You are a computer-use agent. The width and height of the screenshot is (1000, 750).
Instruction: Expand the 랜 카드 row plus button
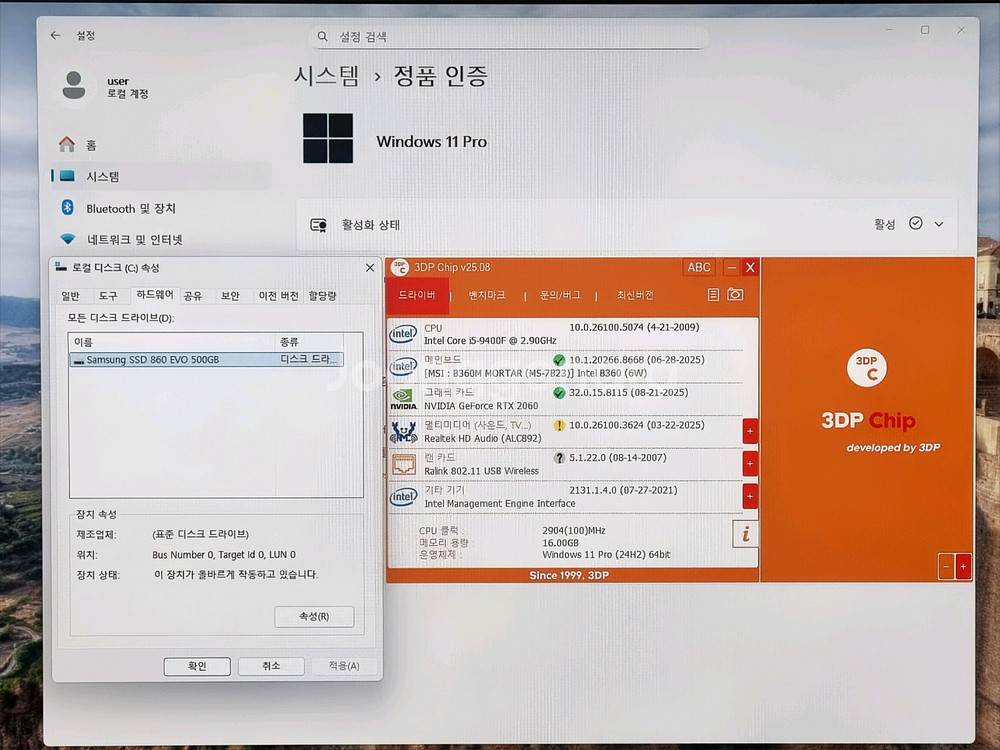click(x=750, y=464)
